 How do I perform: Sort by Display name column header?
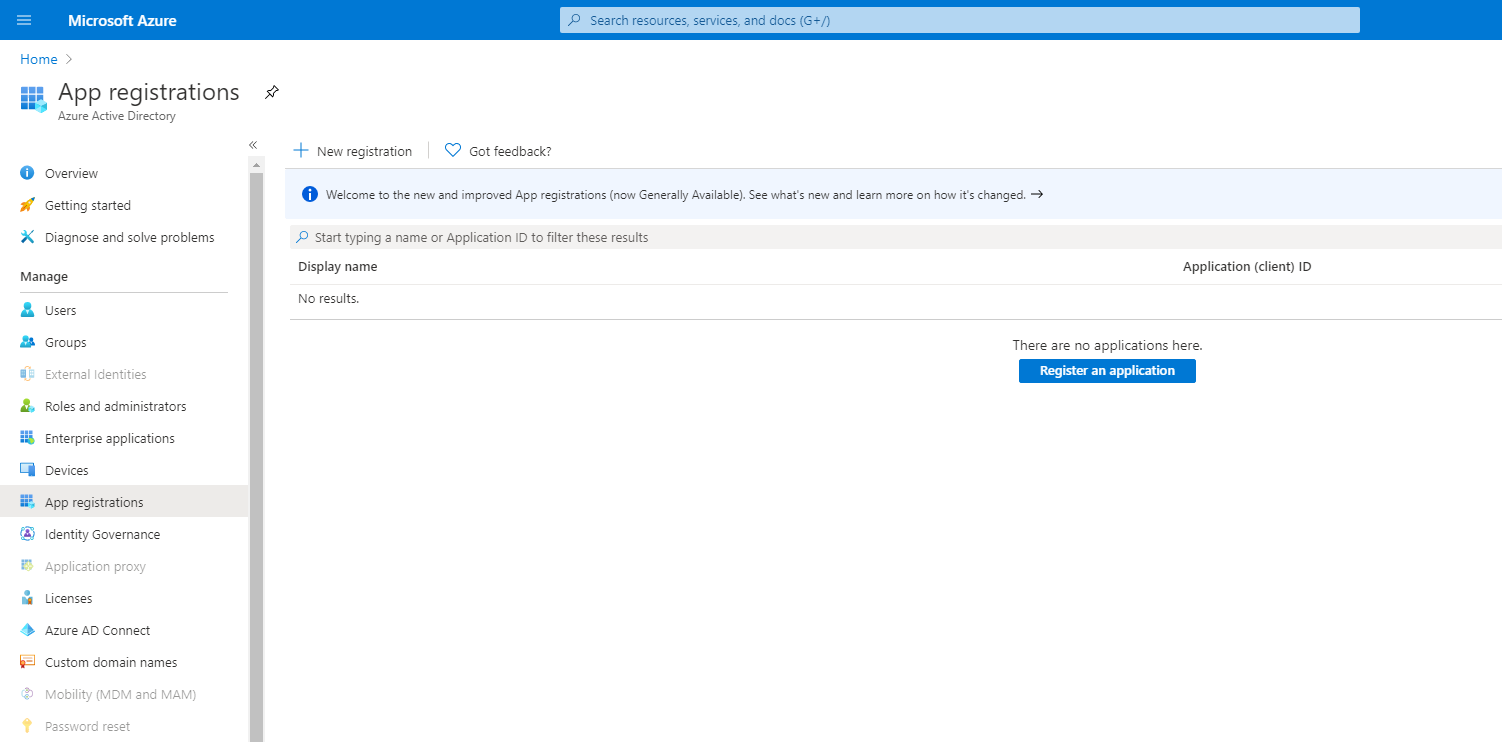point(338,267)
